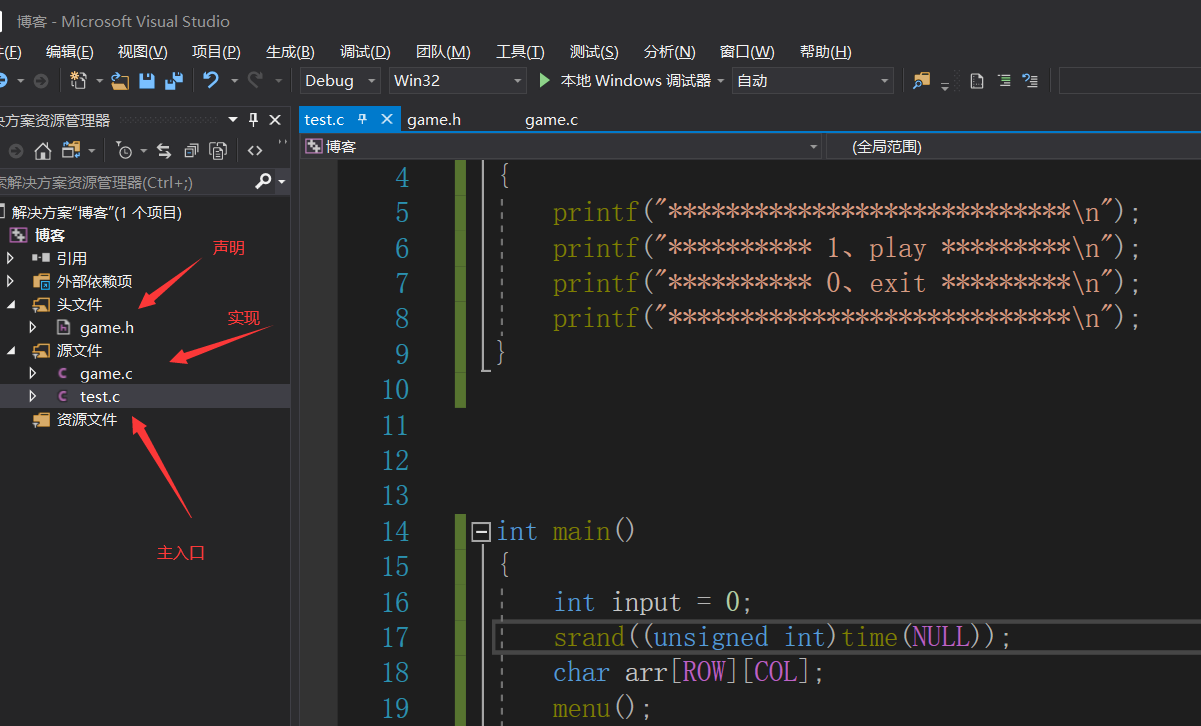Expand the 引用 references node
Screen dimensions: 1201x726
pos(11,258)
